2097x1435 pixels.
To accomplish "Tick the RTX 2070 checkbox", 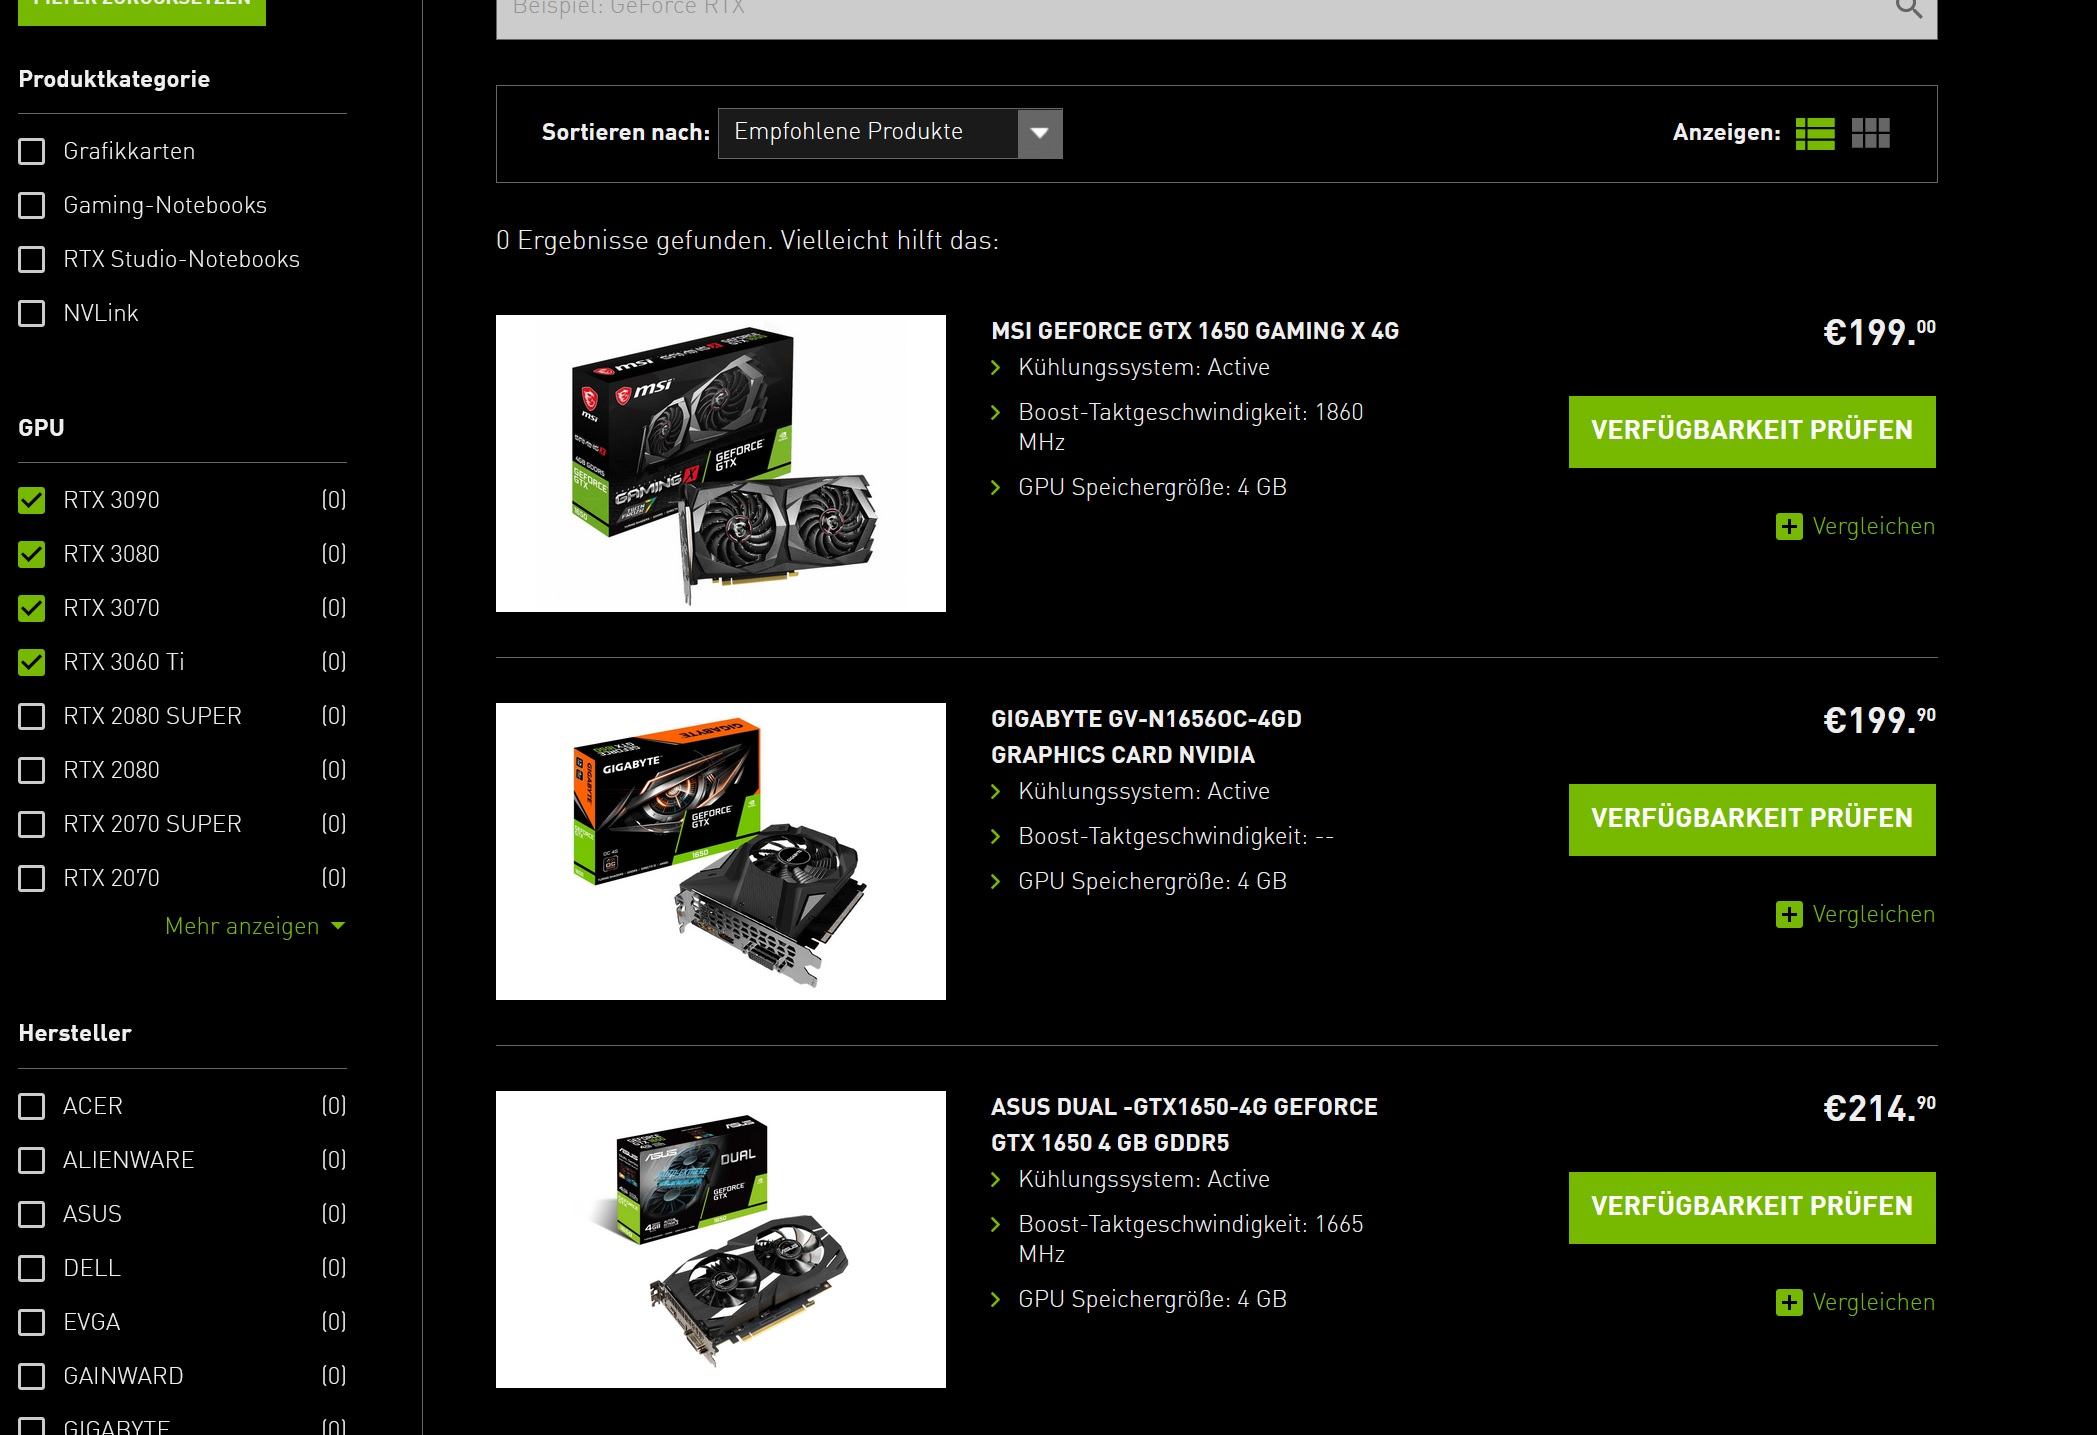I will [32, 879].
